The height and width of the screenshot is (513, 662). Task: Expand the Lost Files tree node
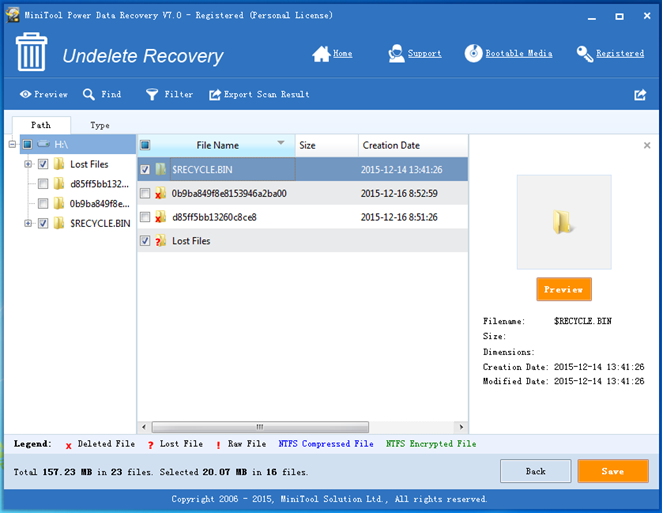pyautogui.click(x=28, y=164)
